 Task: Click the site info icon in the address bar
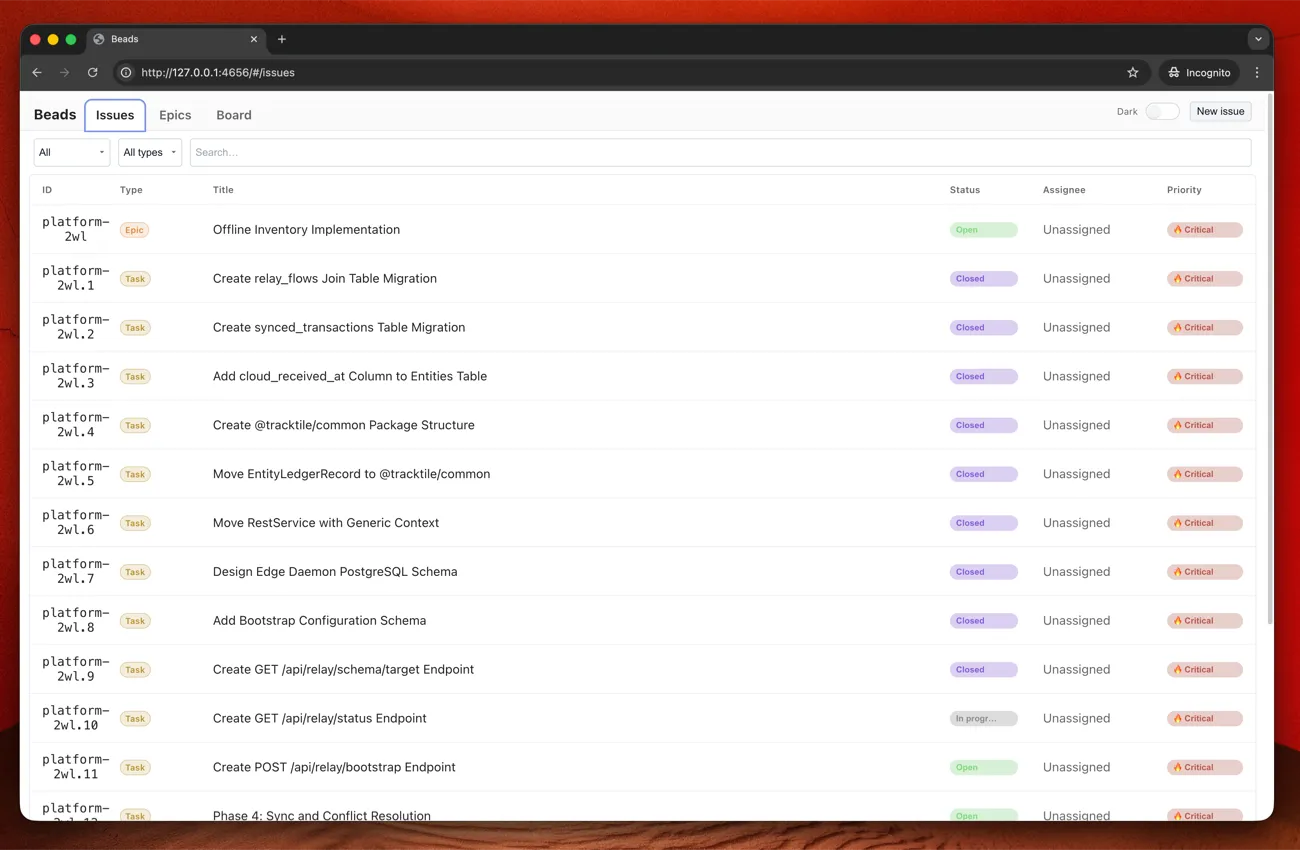tap(125, 72)
